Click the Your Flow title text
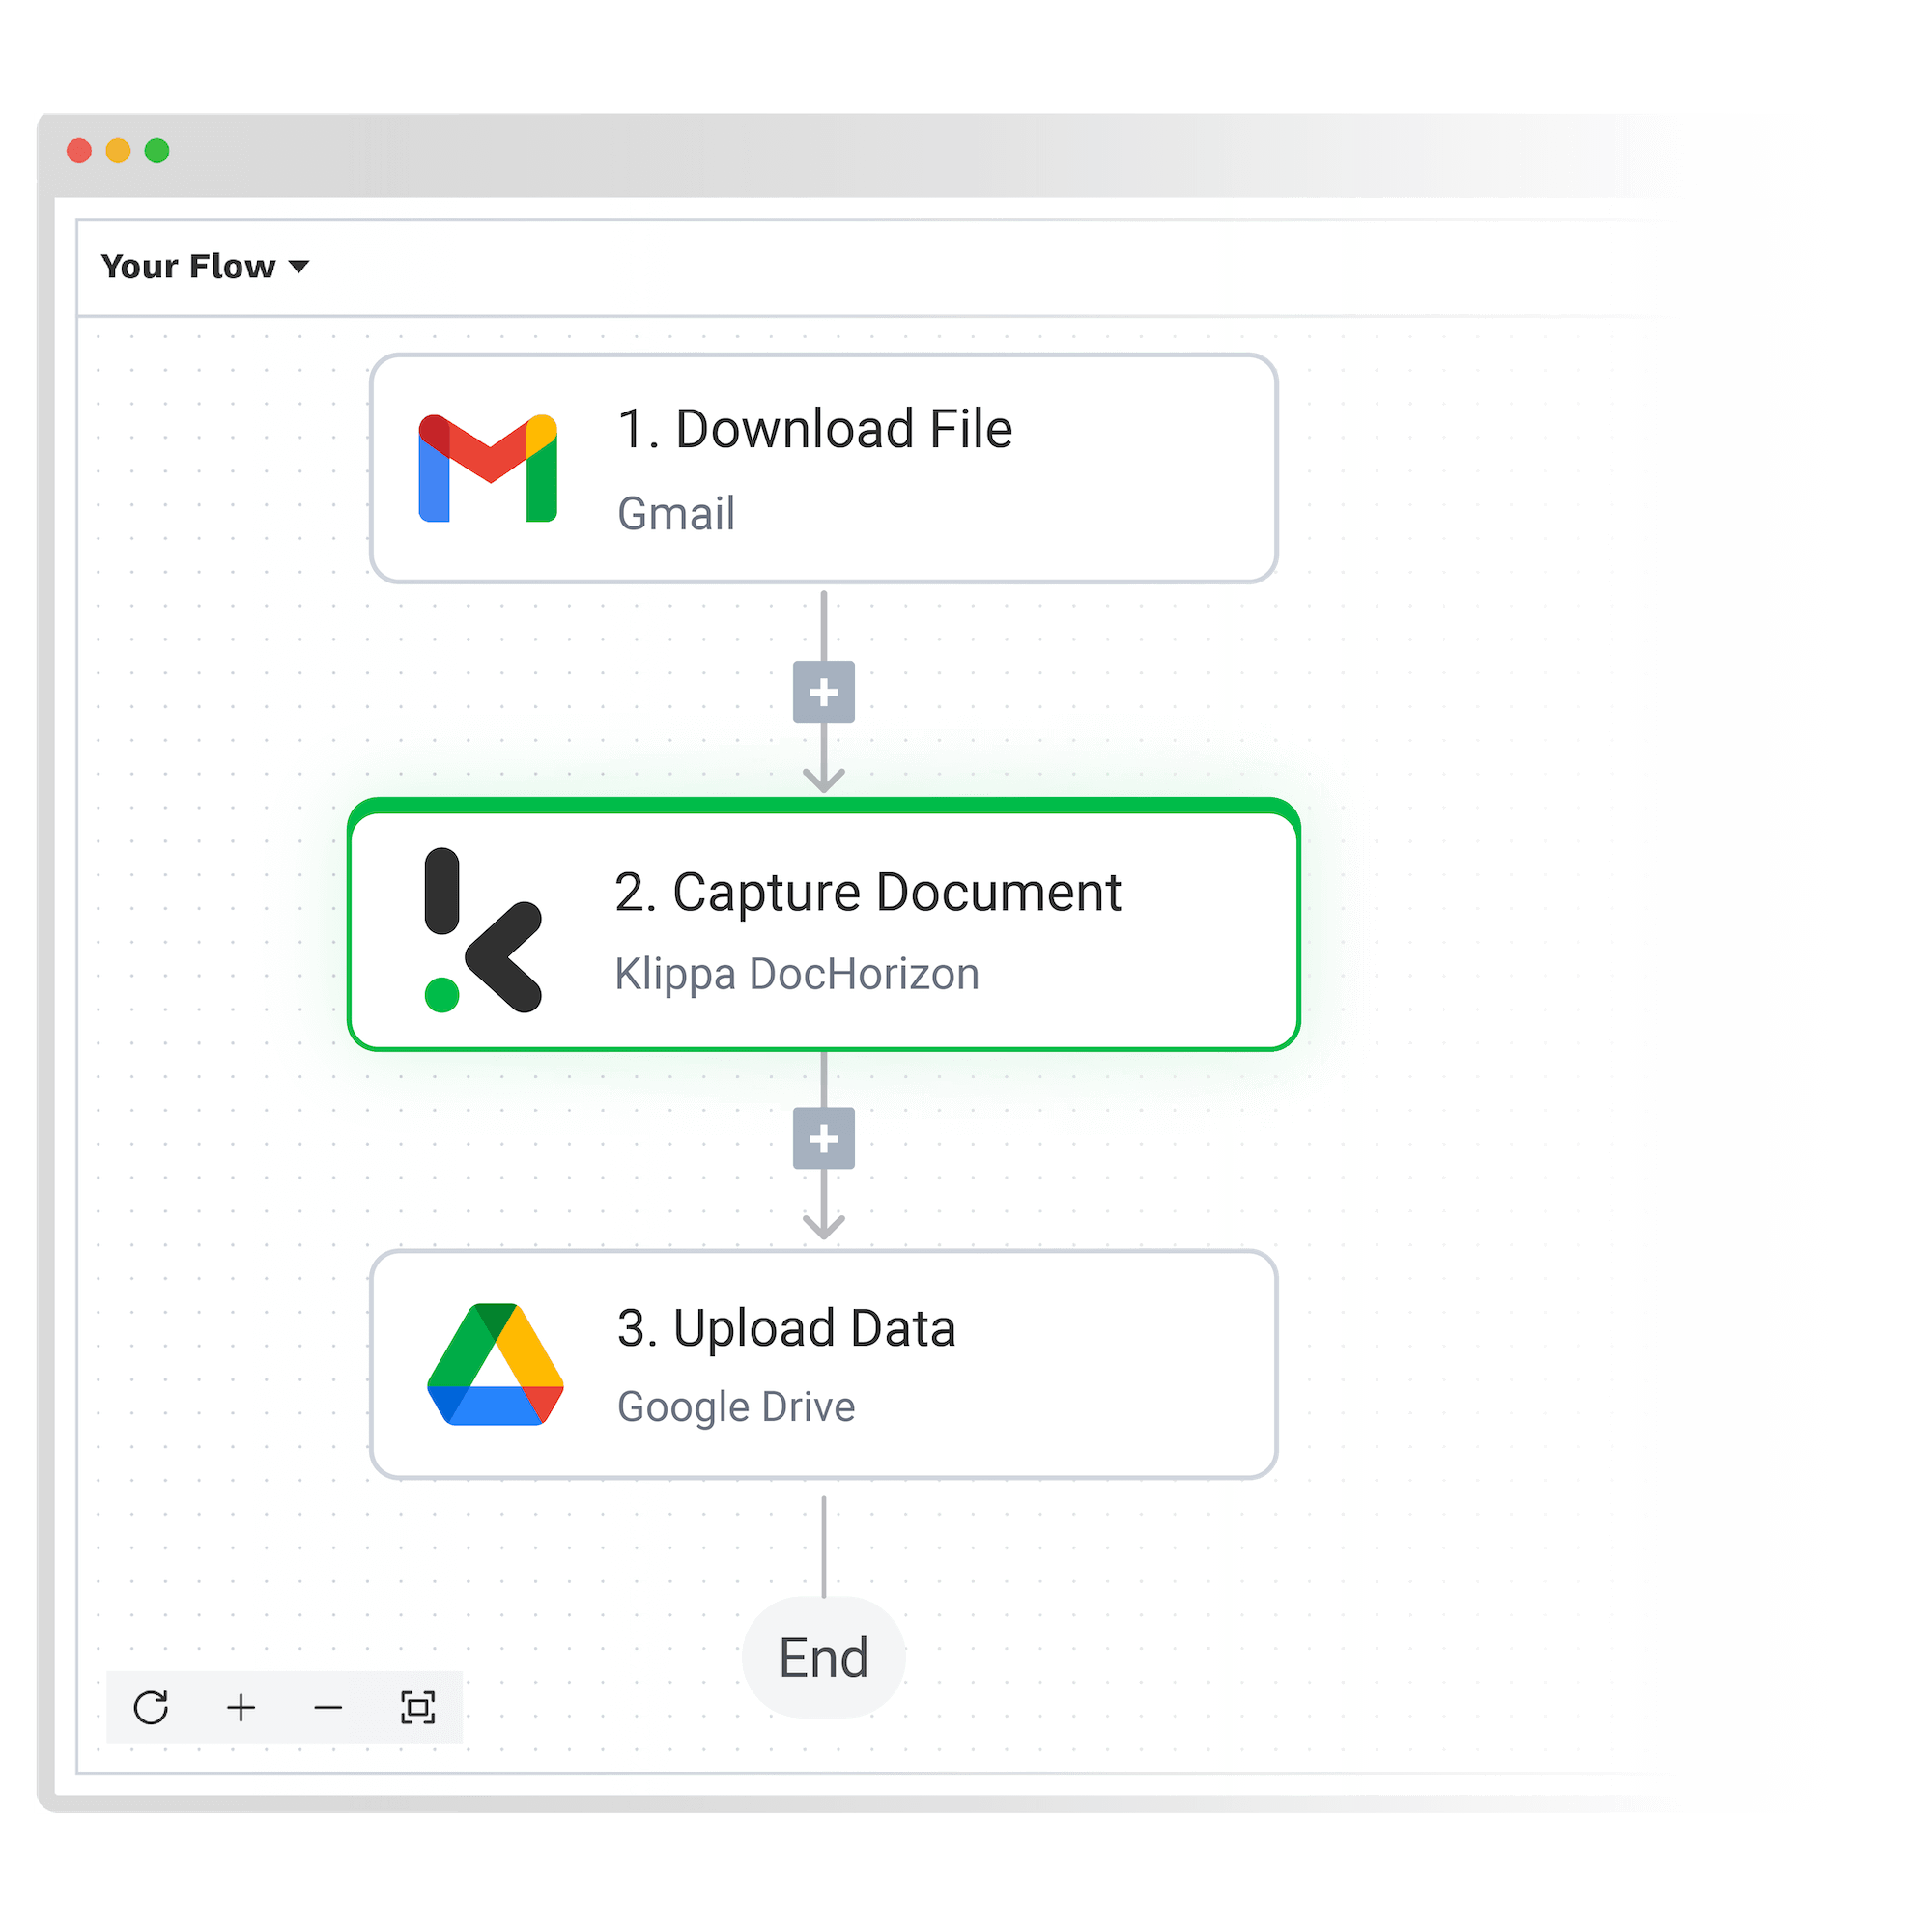 tap(188, 266)
